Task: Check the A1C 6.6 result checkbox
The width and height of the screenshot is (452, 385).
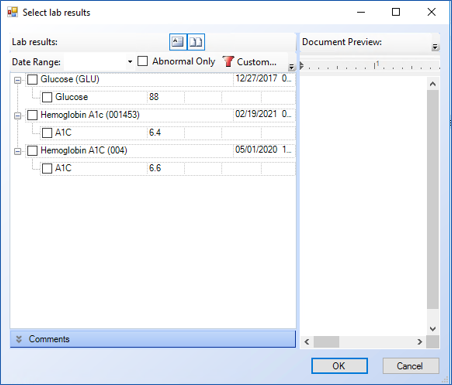Action: tap(47, 168)
